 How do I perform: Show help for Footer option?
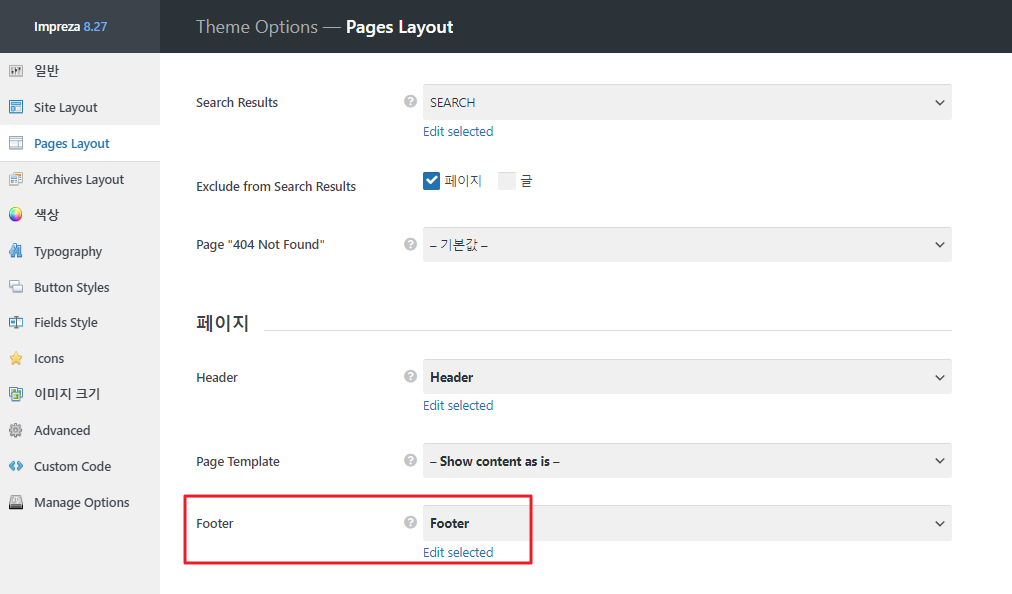(x=410, y=522)
